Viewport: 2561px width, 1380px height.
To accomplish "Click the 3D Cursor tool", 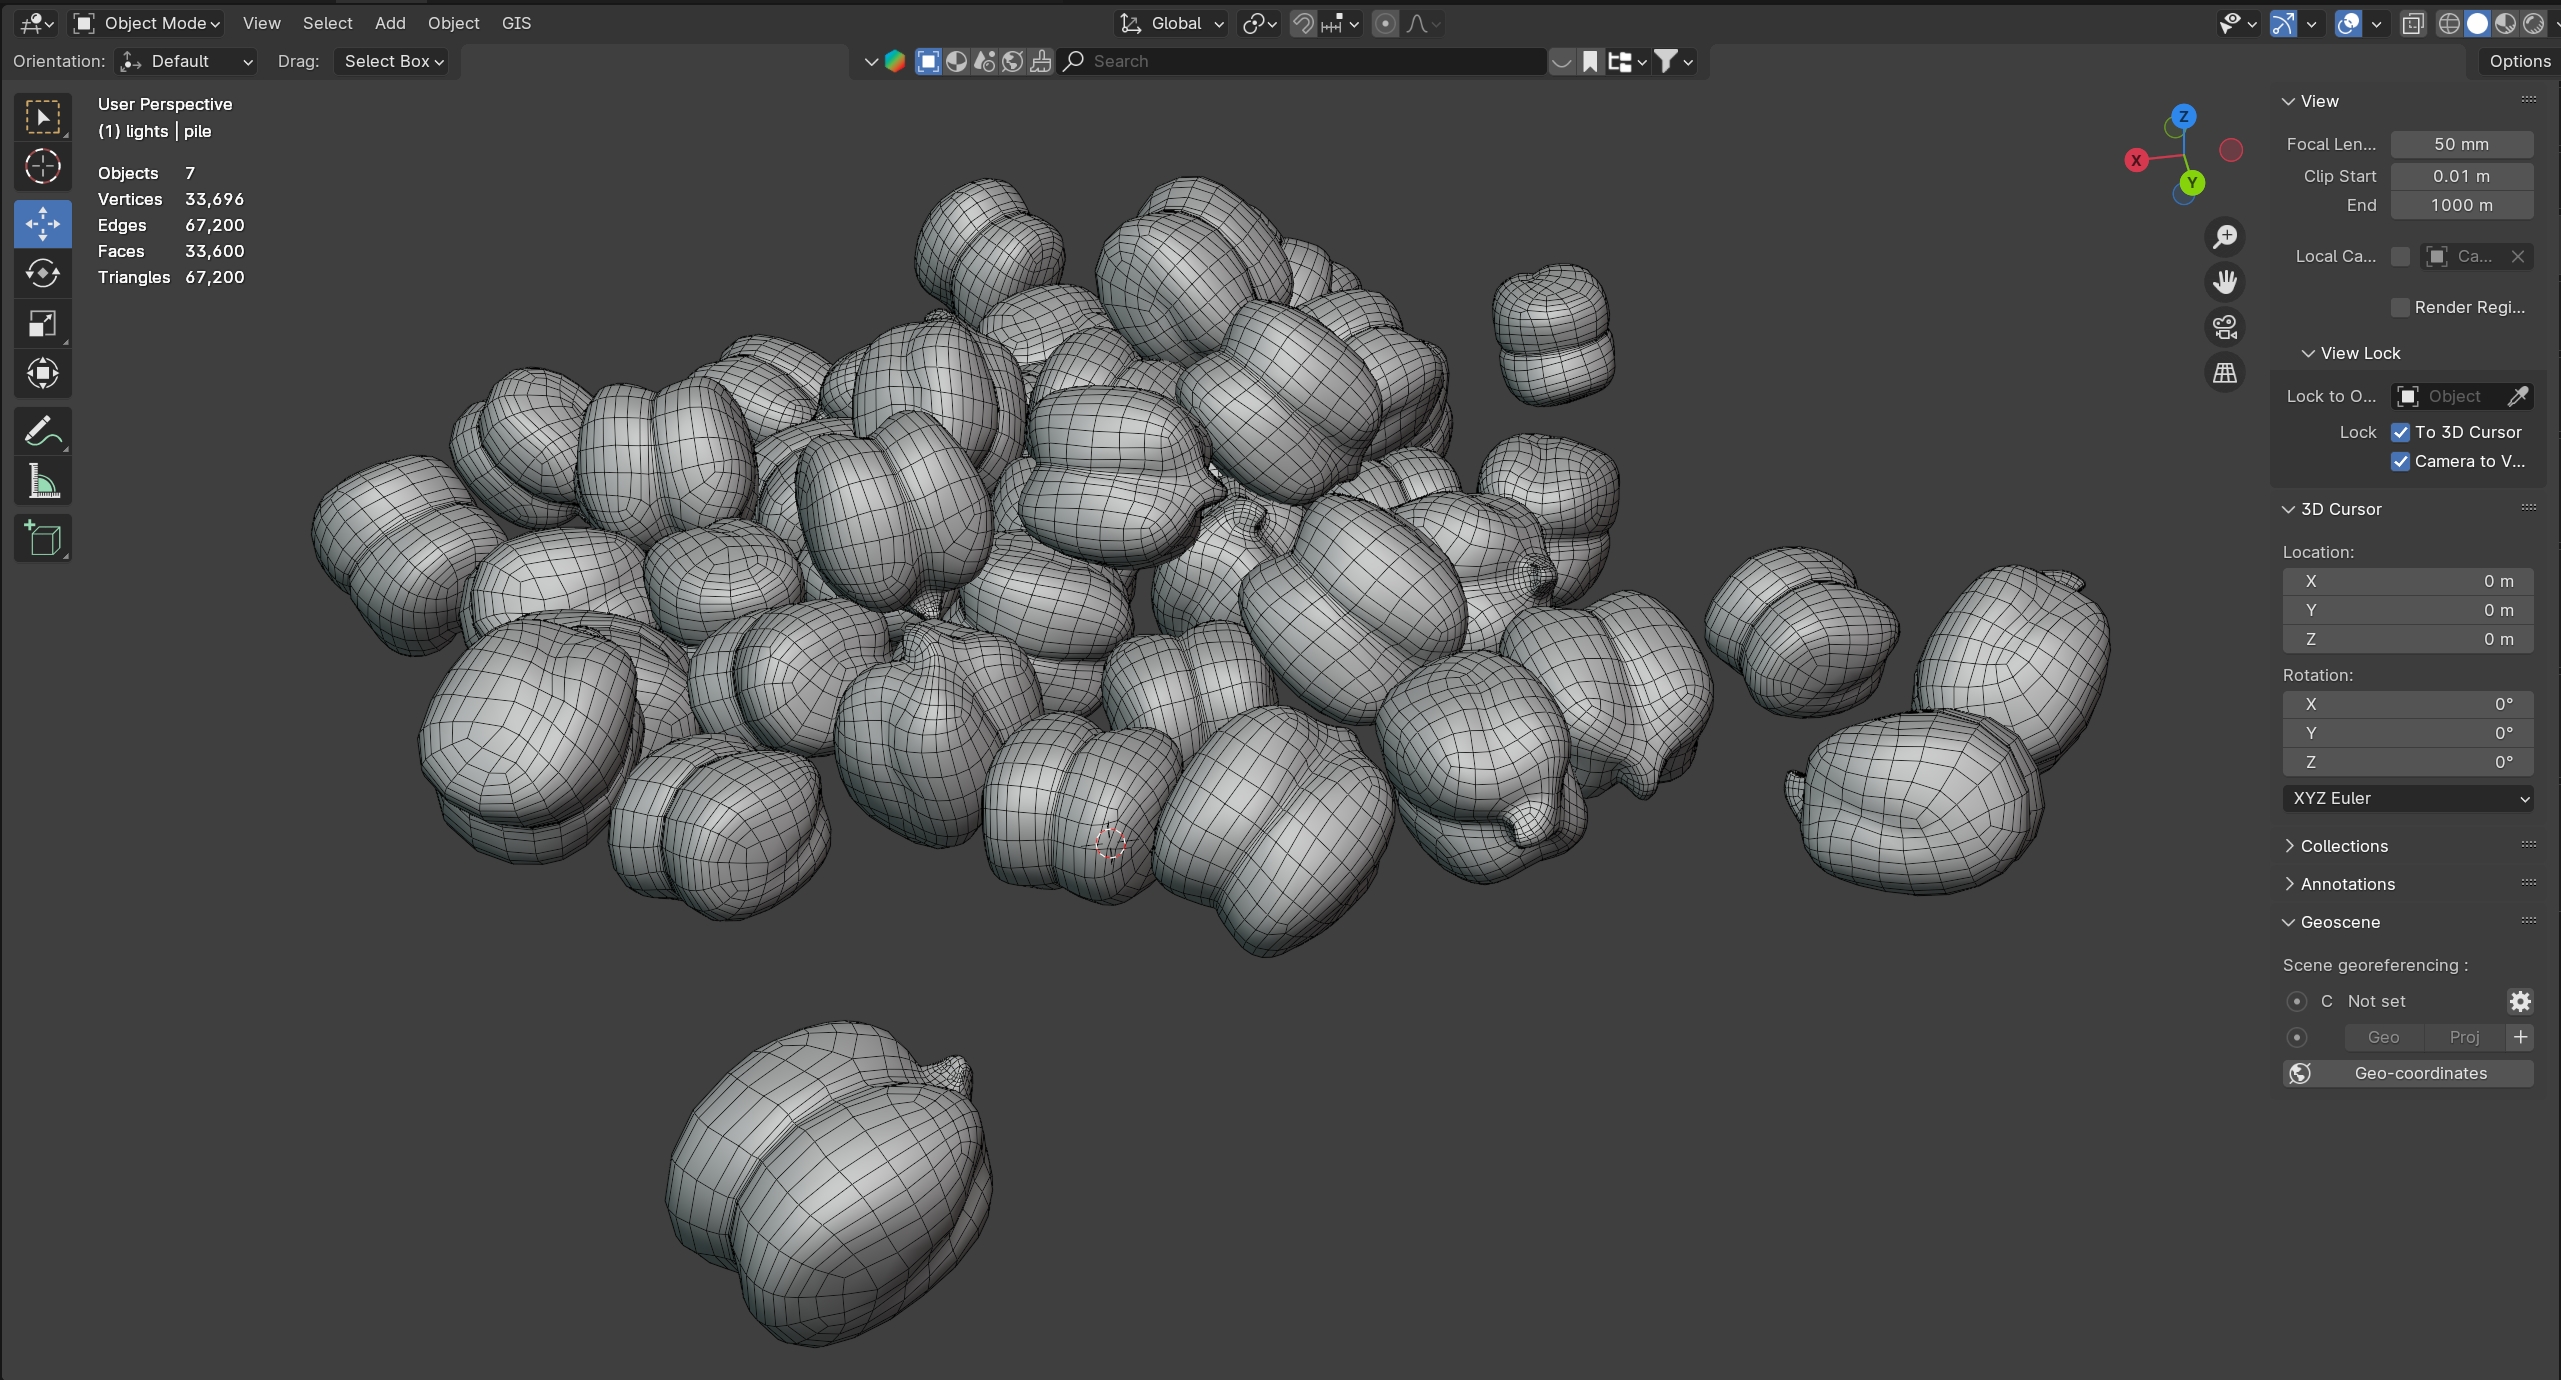I will tap(42, 166).
